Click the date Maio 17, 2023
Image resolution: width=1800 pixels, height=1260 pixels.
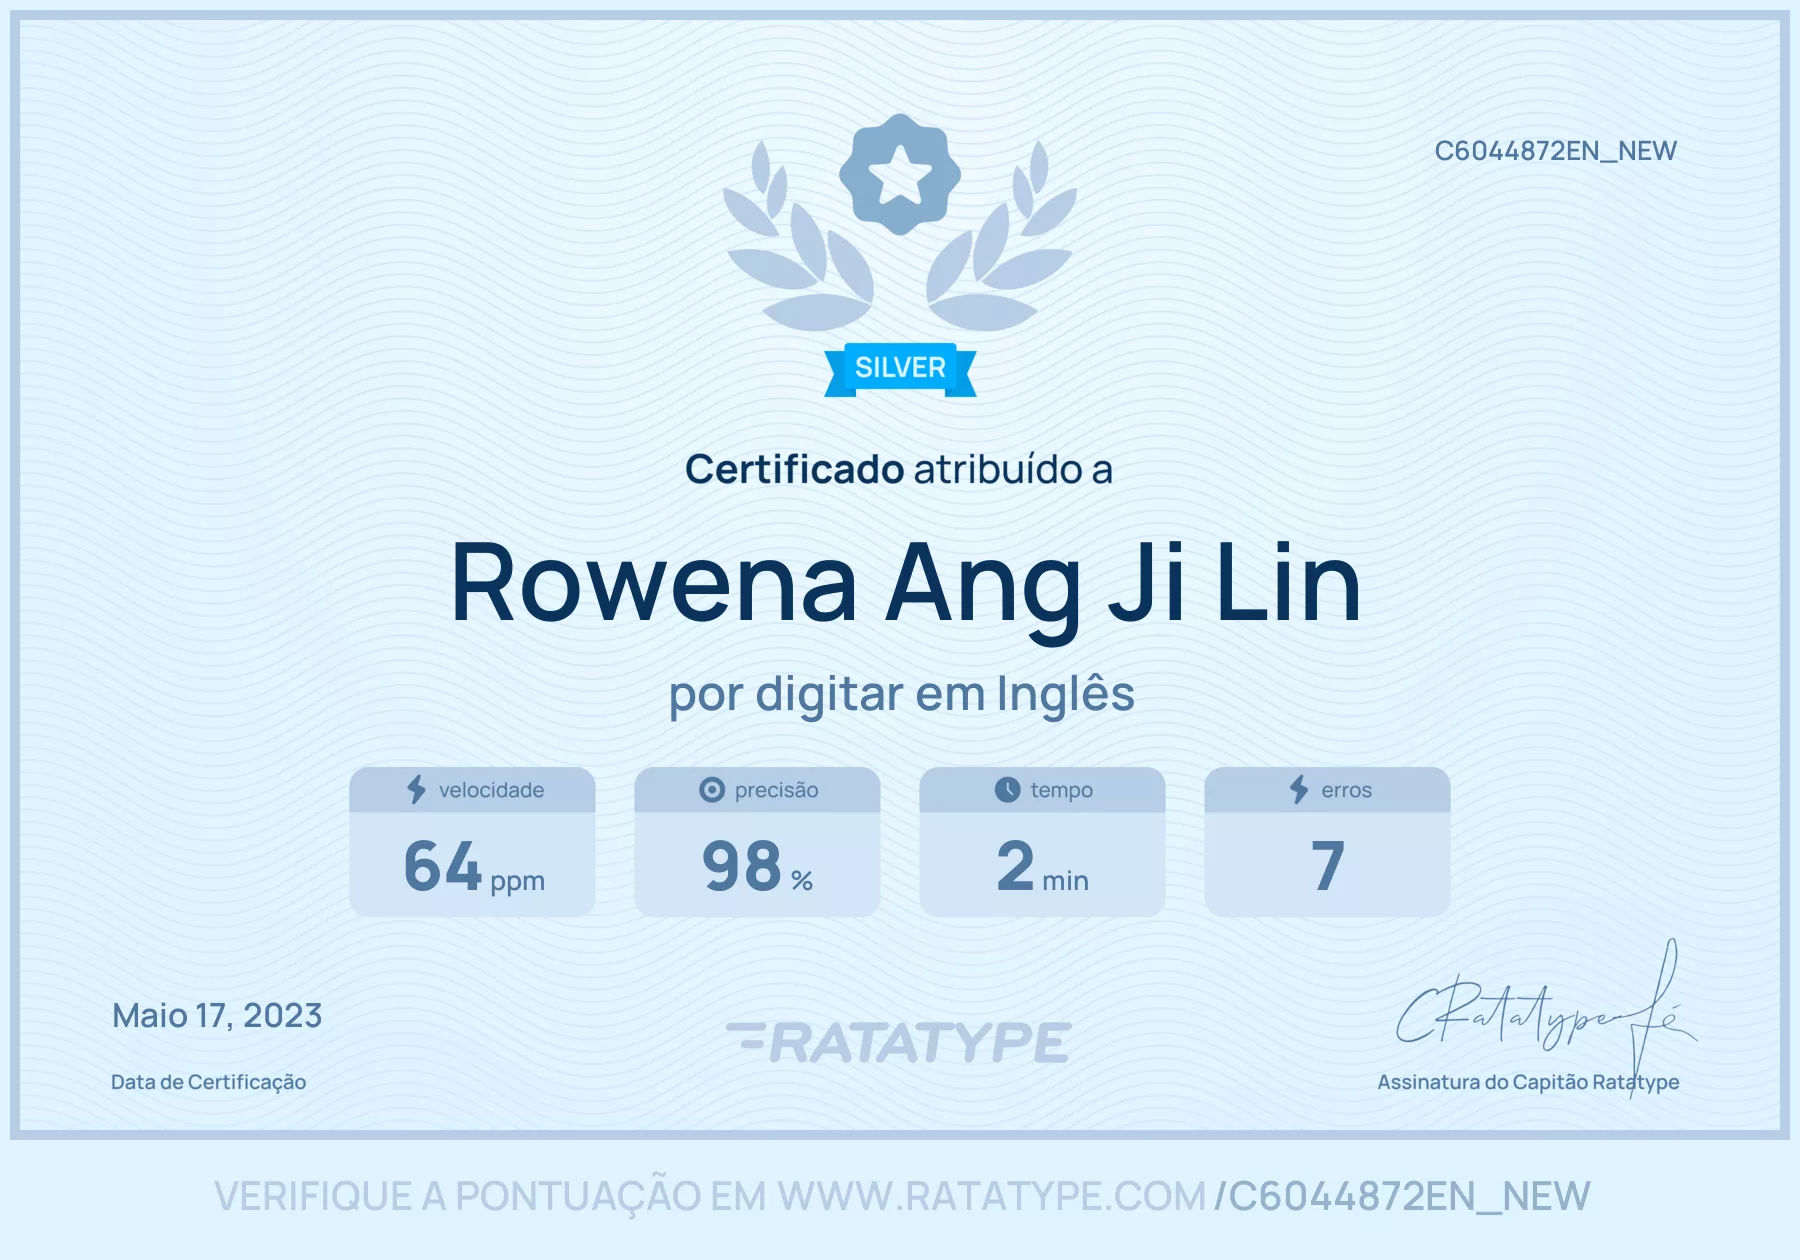[x=217, y=1016]
